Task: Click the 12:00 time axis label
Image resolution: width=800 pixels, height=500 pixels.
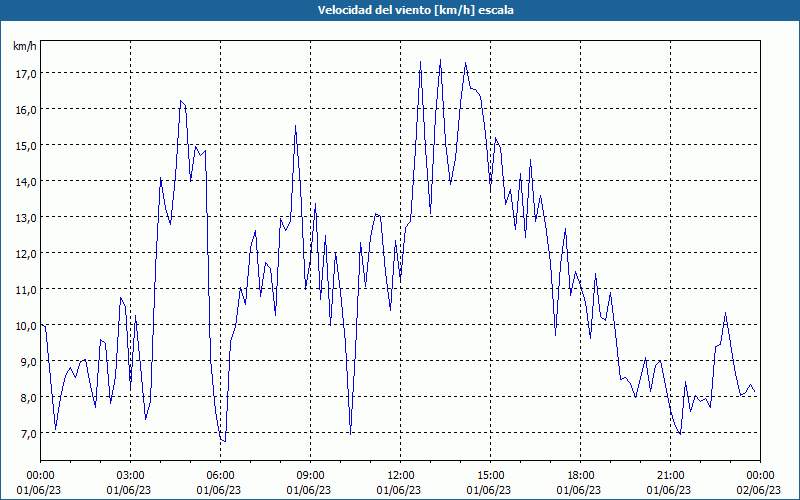Action: click(x=401, y=476)
